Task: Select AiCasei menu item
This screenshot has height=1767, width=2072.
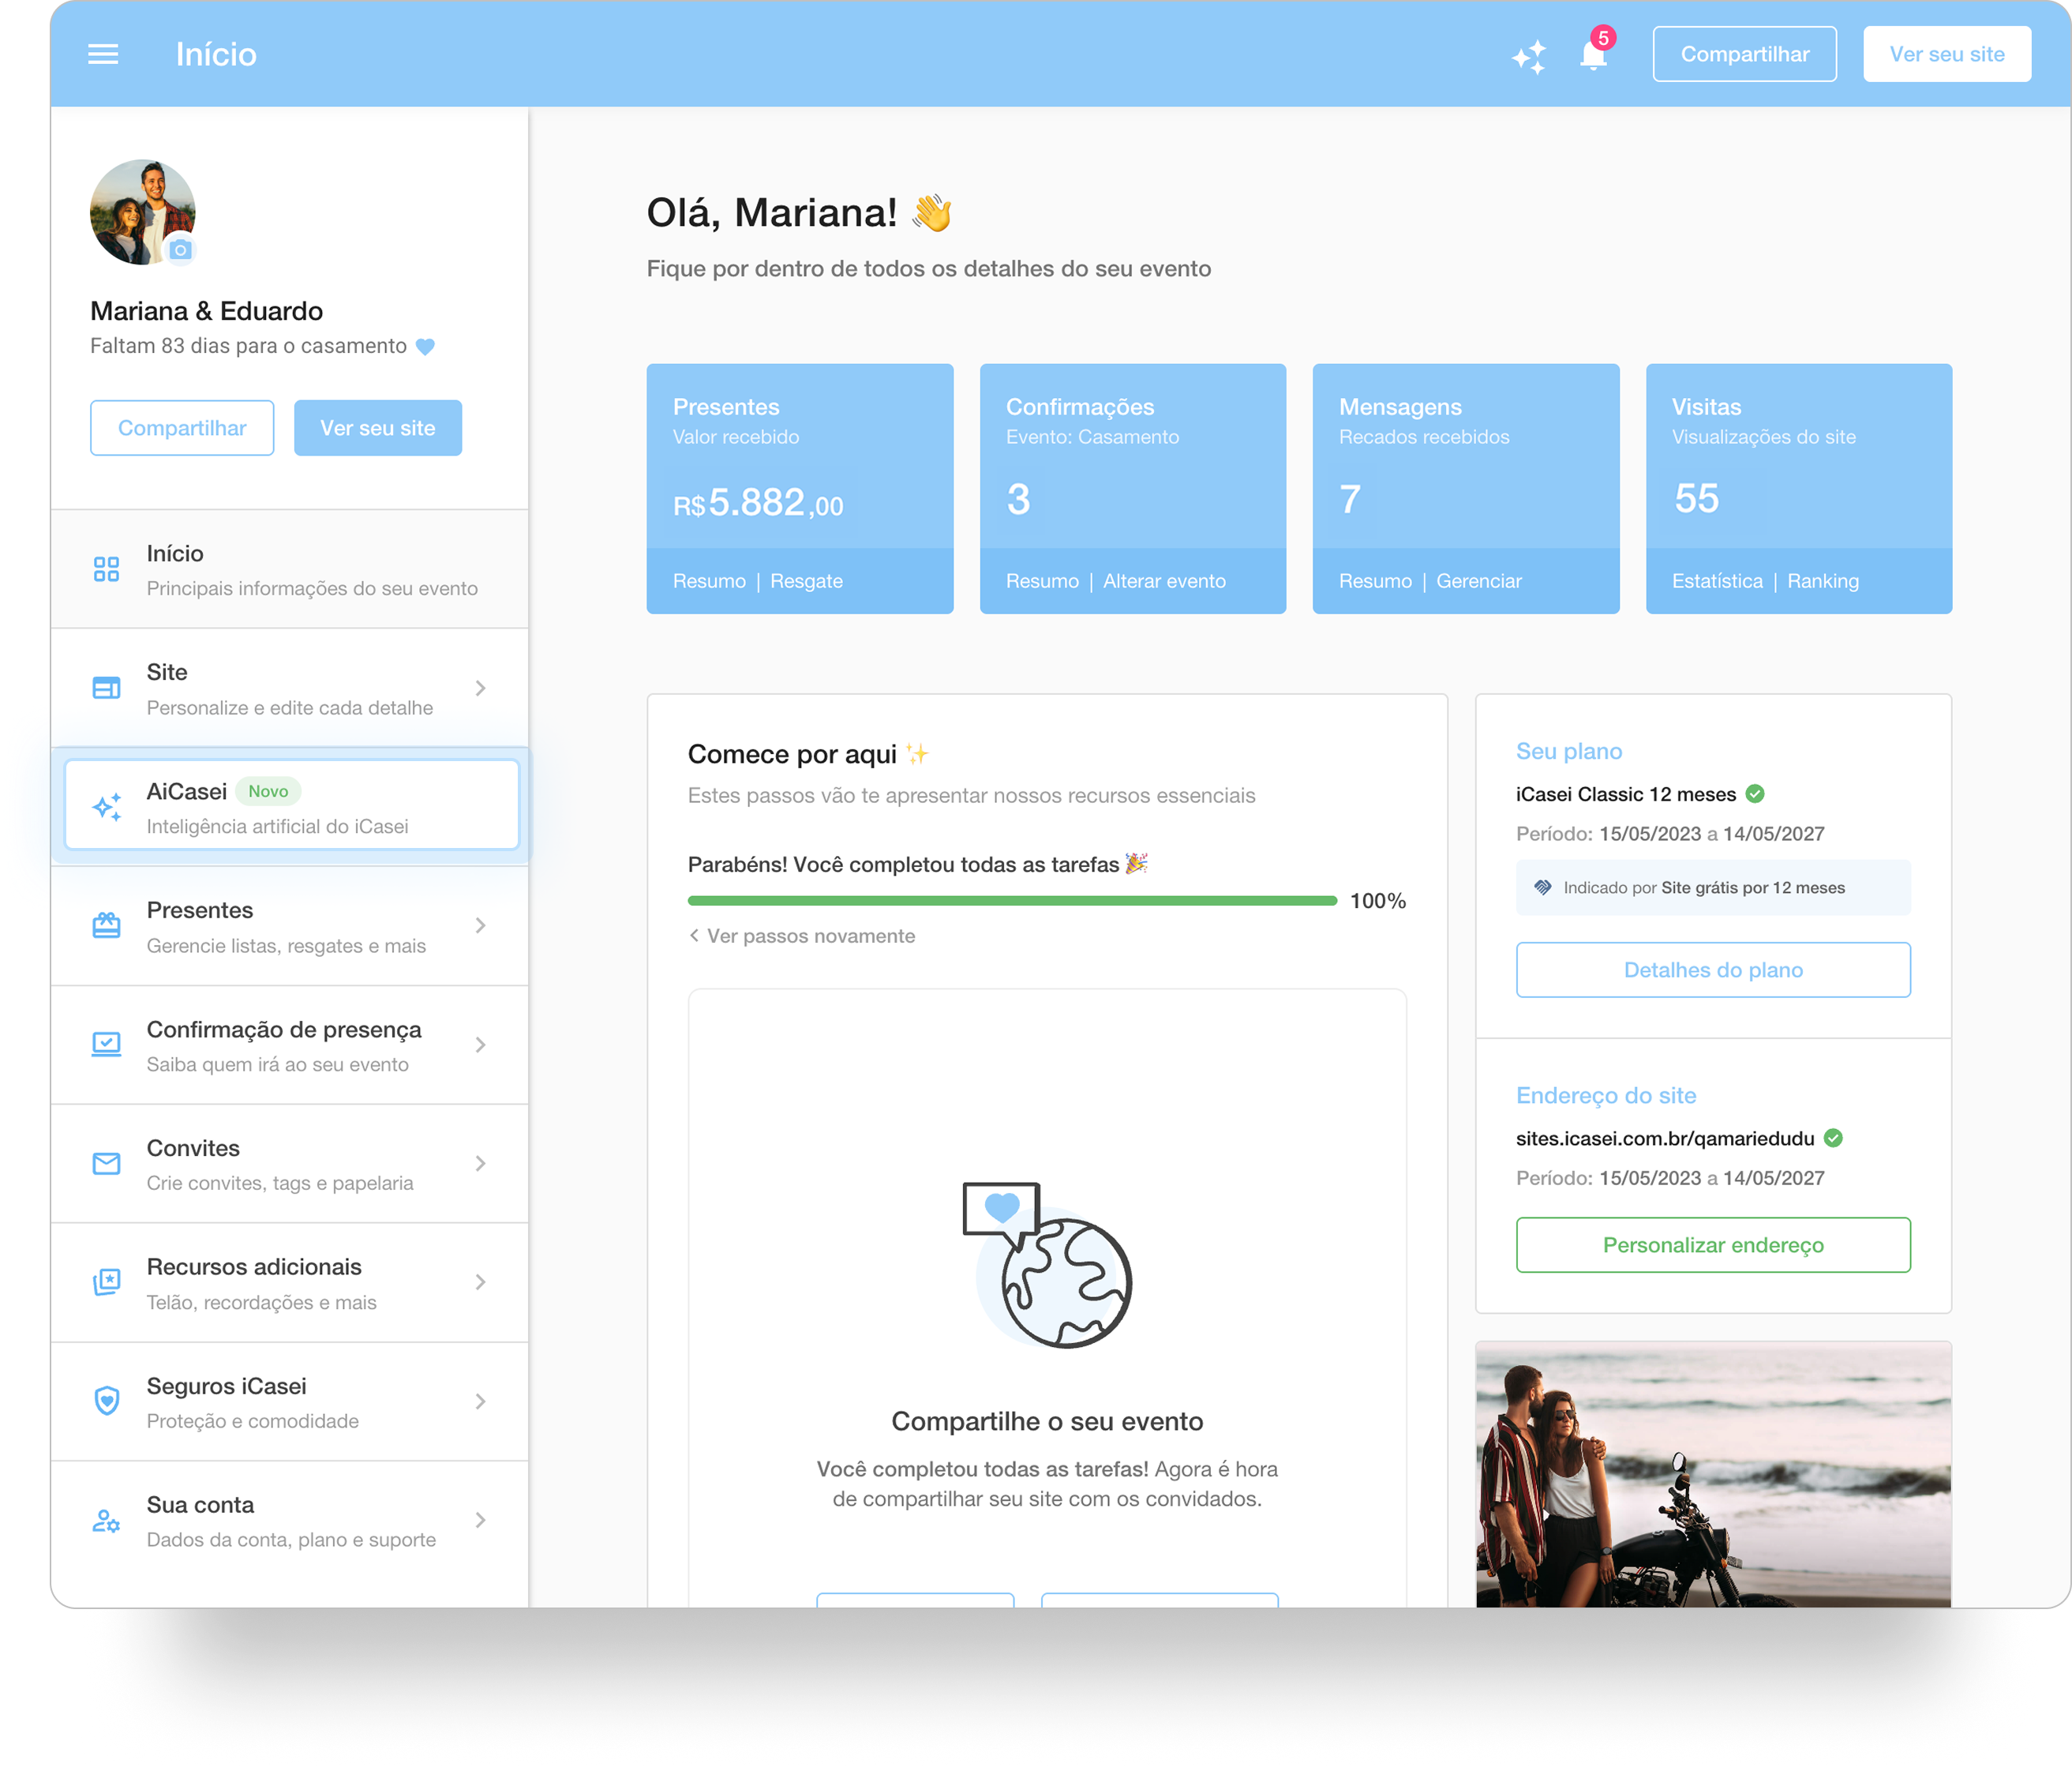Action: [x=291, y=806]
